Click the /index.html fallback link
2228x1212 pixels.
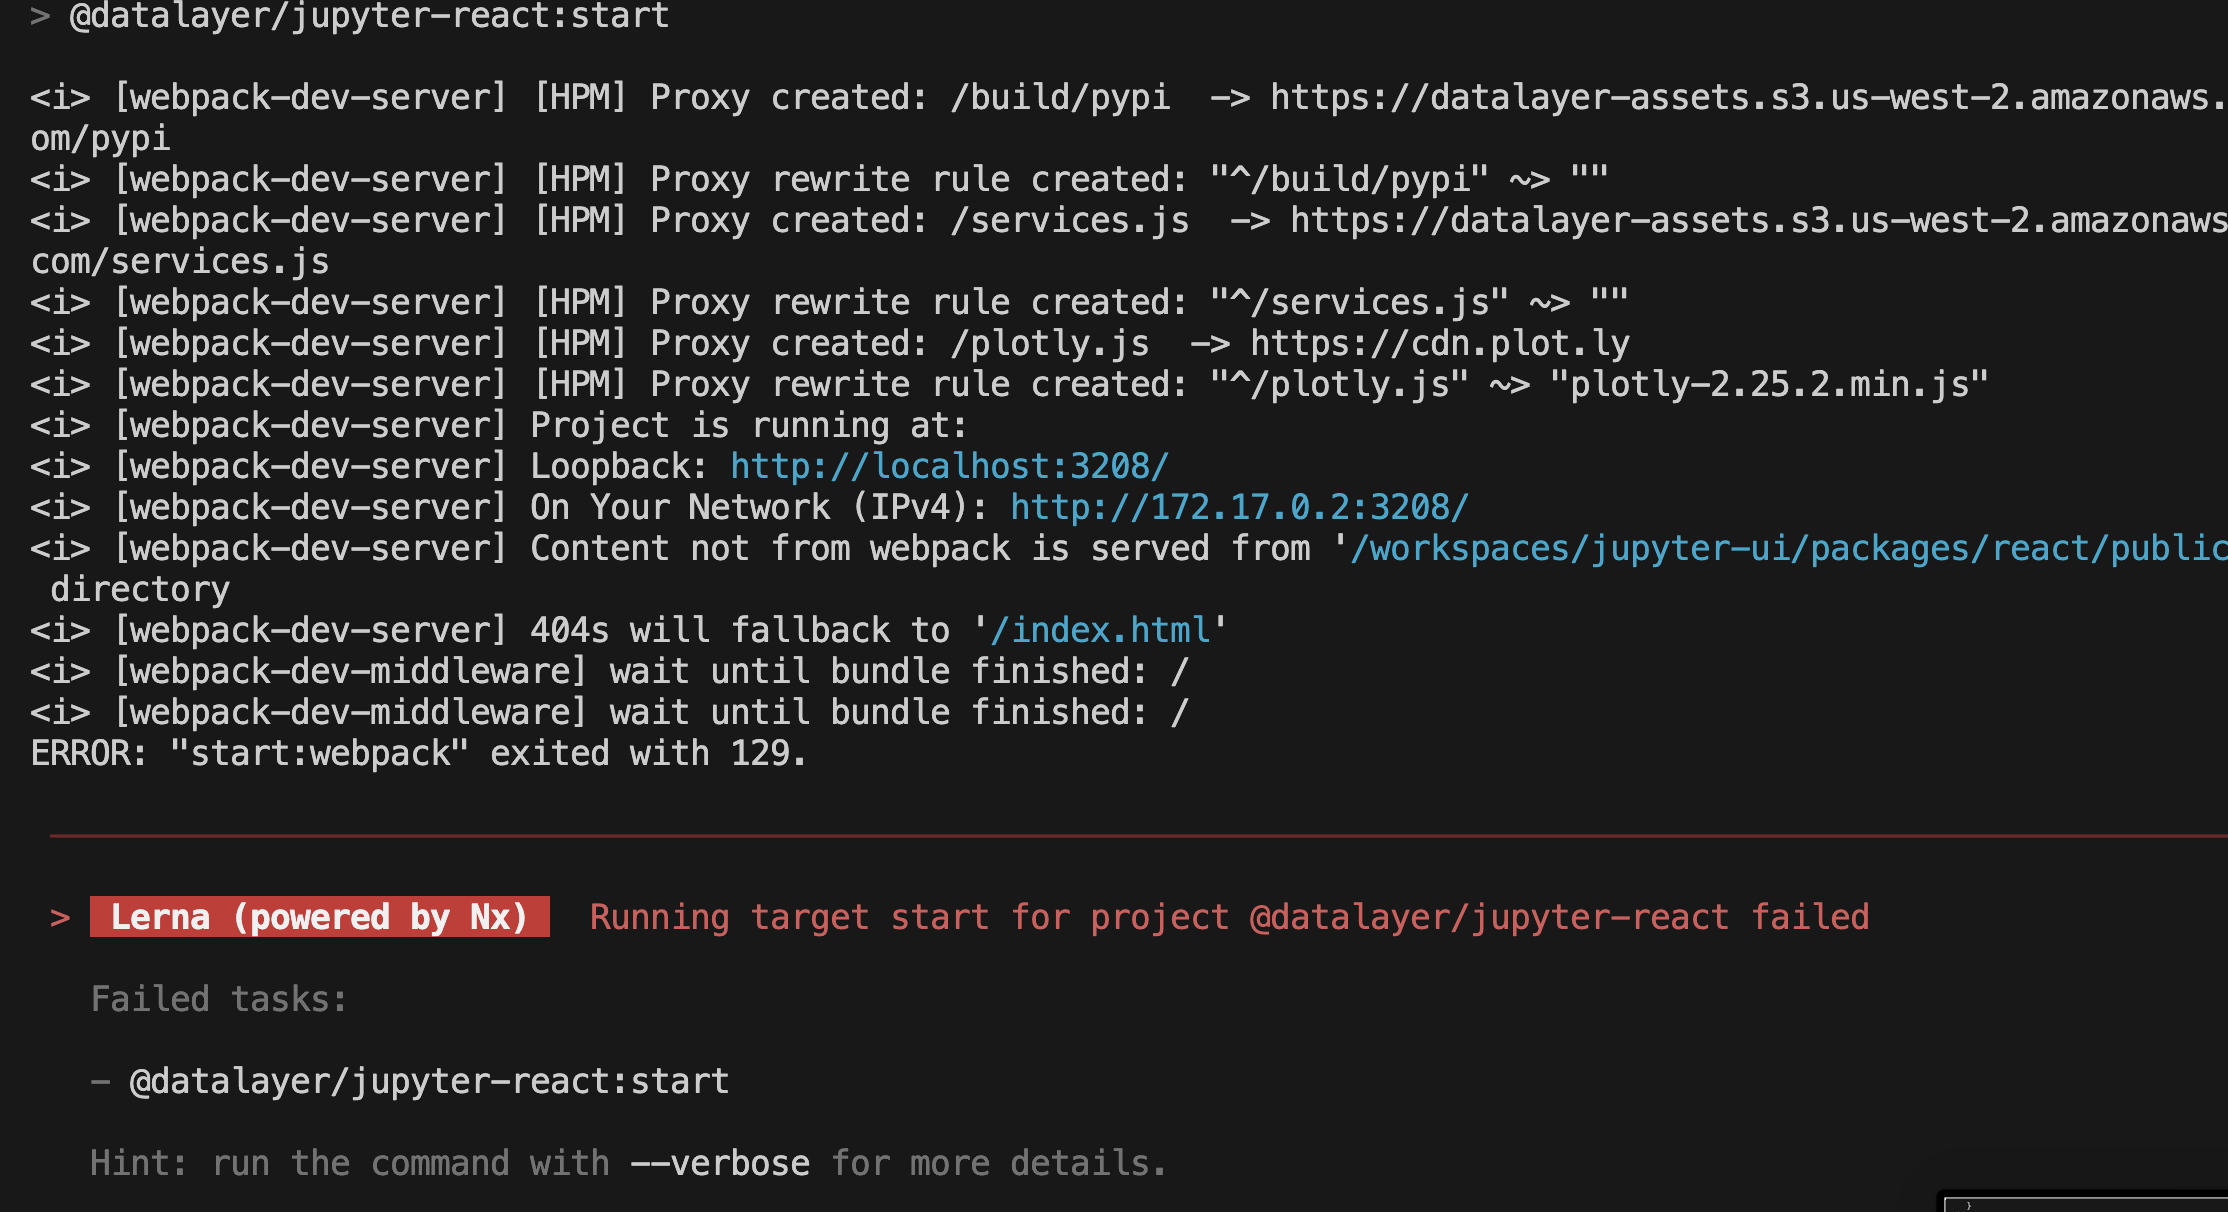[x=1098, y=629]
